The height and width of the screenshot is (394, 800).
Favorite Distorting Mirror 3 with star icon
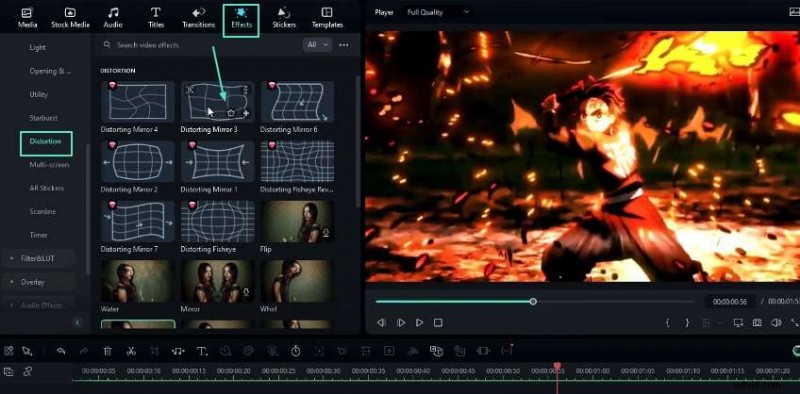click(231, 113)
